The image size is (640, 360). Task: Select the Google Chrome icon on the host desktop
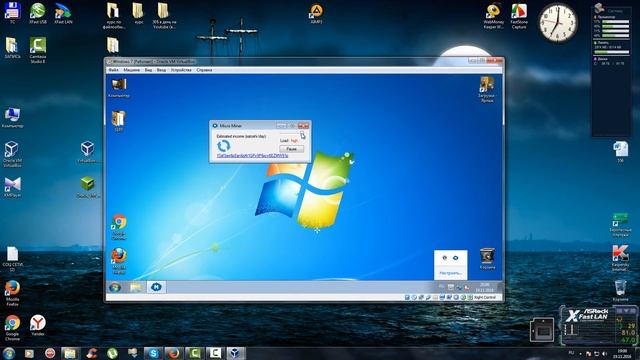point(12,328)
